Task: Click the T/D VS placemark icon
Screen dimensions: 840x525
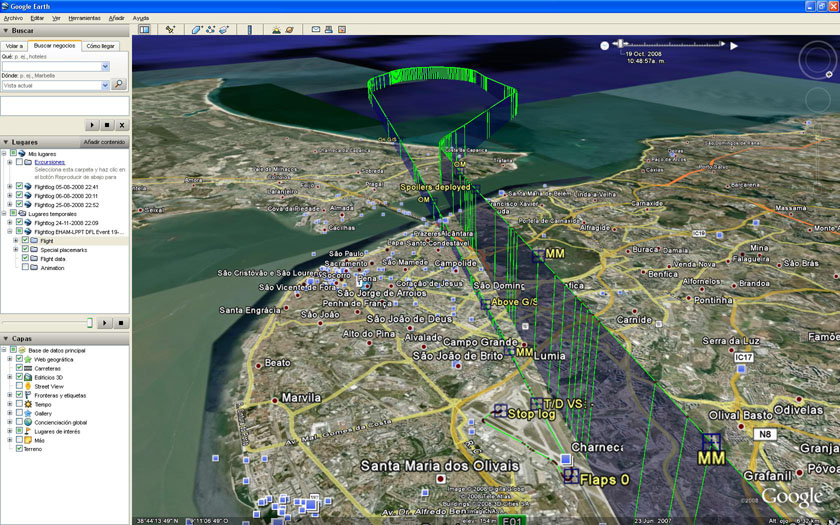Action: click(536, 403)
